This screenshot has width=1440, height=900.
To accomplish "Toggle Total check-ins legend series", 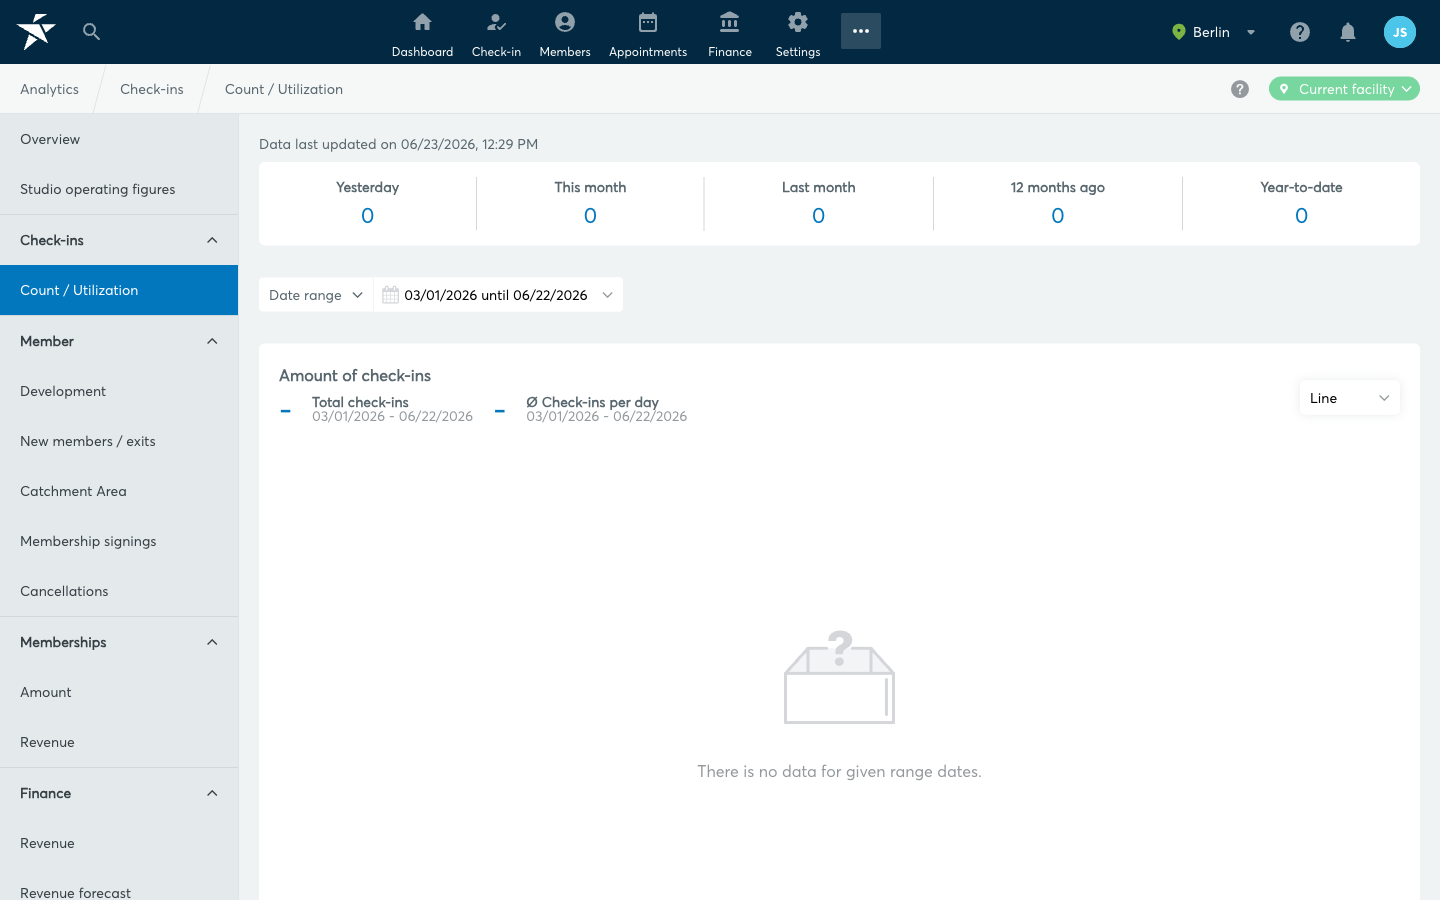I will click(x=377, y=409).
